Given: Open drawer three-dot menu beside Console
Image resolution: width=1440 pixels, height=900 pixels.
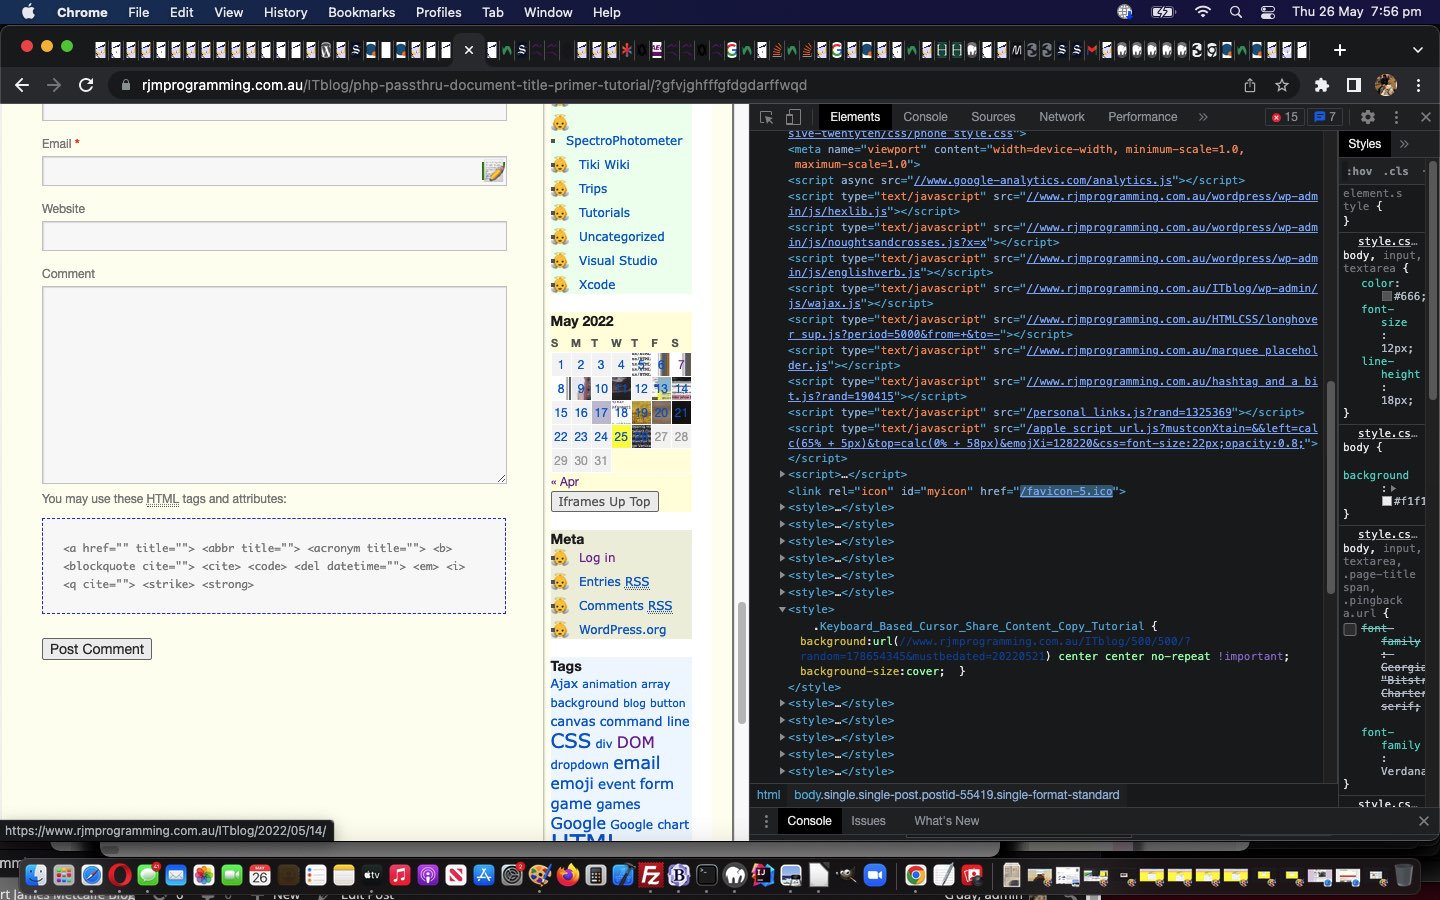Looking at the screenshot, I should point(766,821).
